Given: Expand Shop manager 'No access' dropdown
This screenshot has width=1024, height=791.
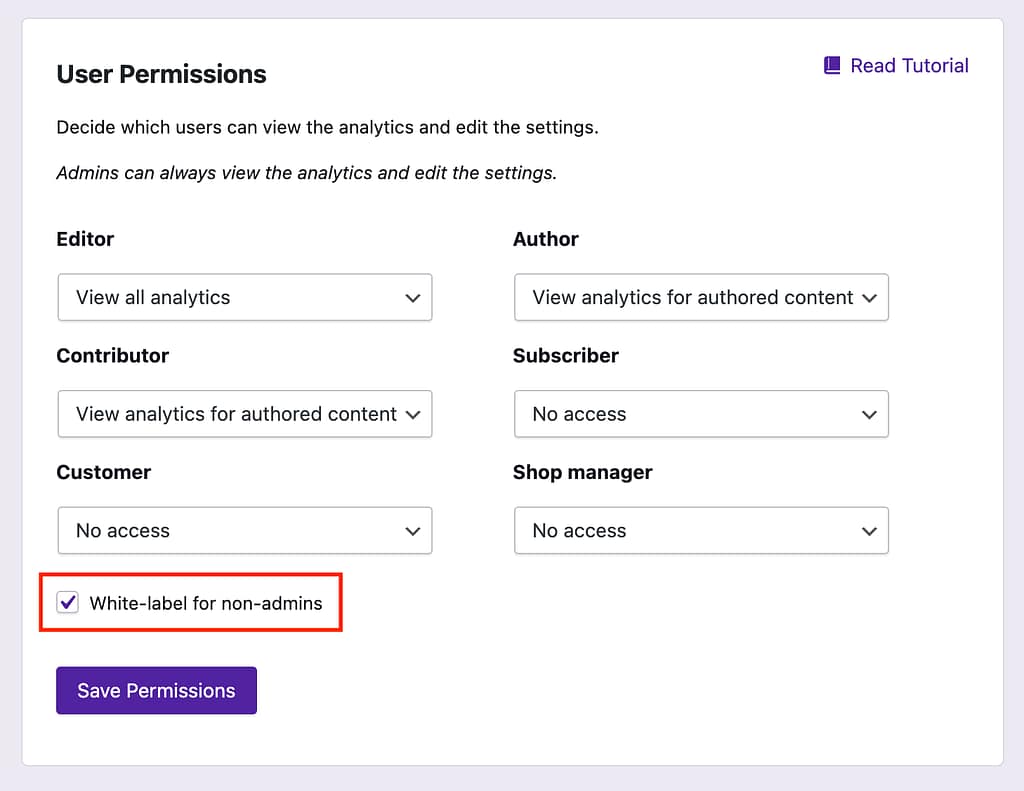Looking at the screenshot, I should coord(700,531).
